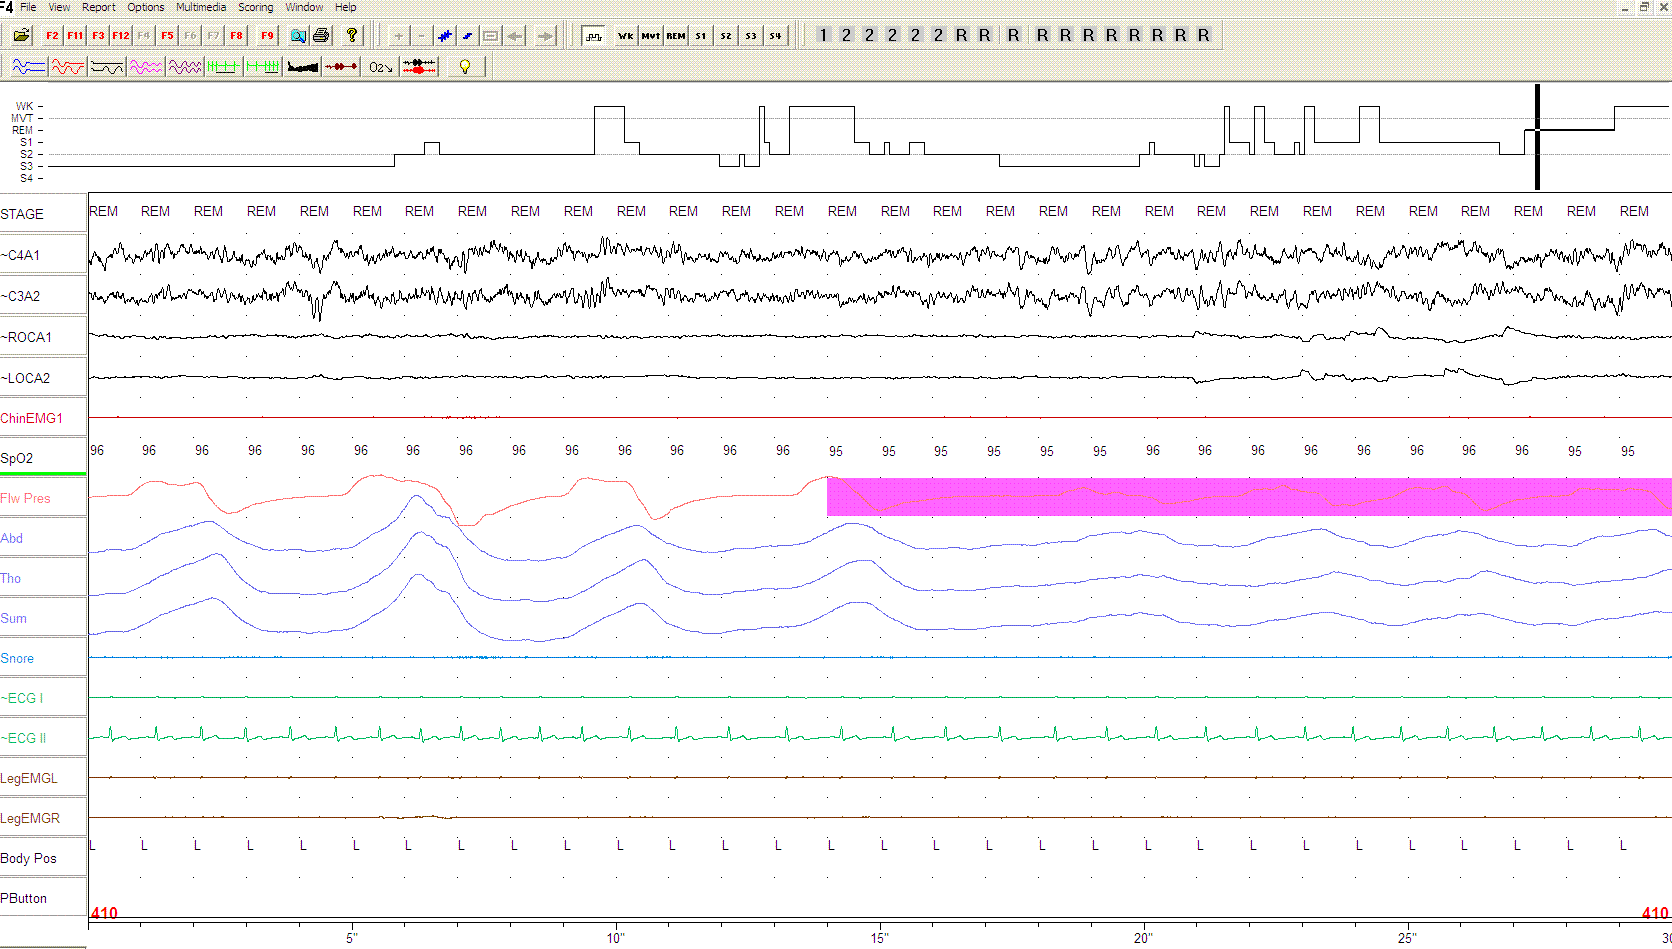Score epoch as REM in toolbar
Viewport: 1672px width, 949px height.
point(676,36)
